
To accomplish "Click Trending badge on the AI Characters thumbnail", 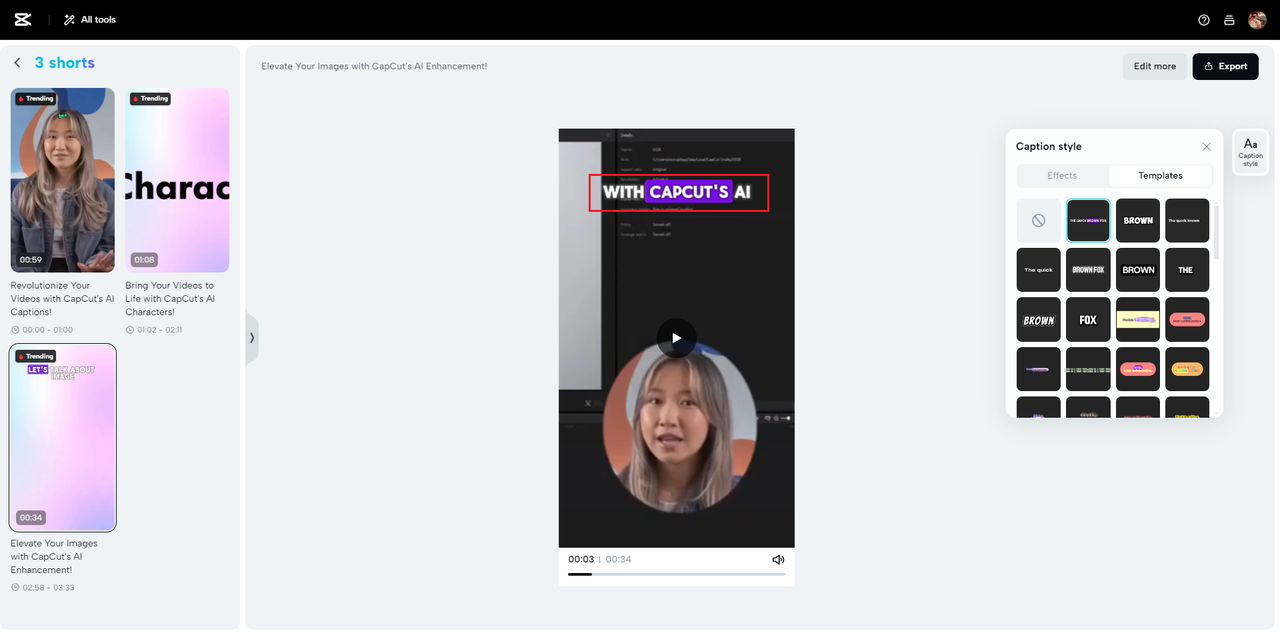I will click(150, 99).
